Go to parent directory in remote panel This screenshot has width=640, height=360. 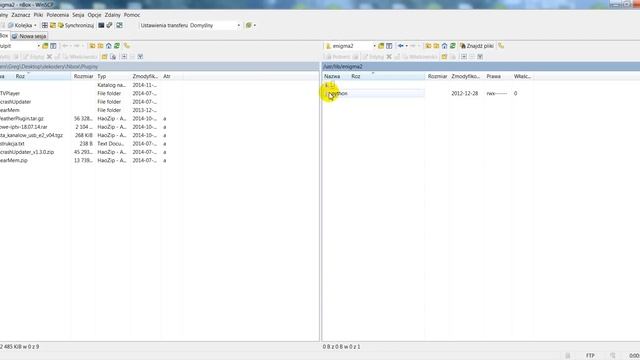pos(428,46)
